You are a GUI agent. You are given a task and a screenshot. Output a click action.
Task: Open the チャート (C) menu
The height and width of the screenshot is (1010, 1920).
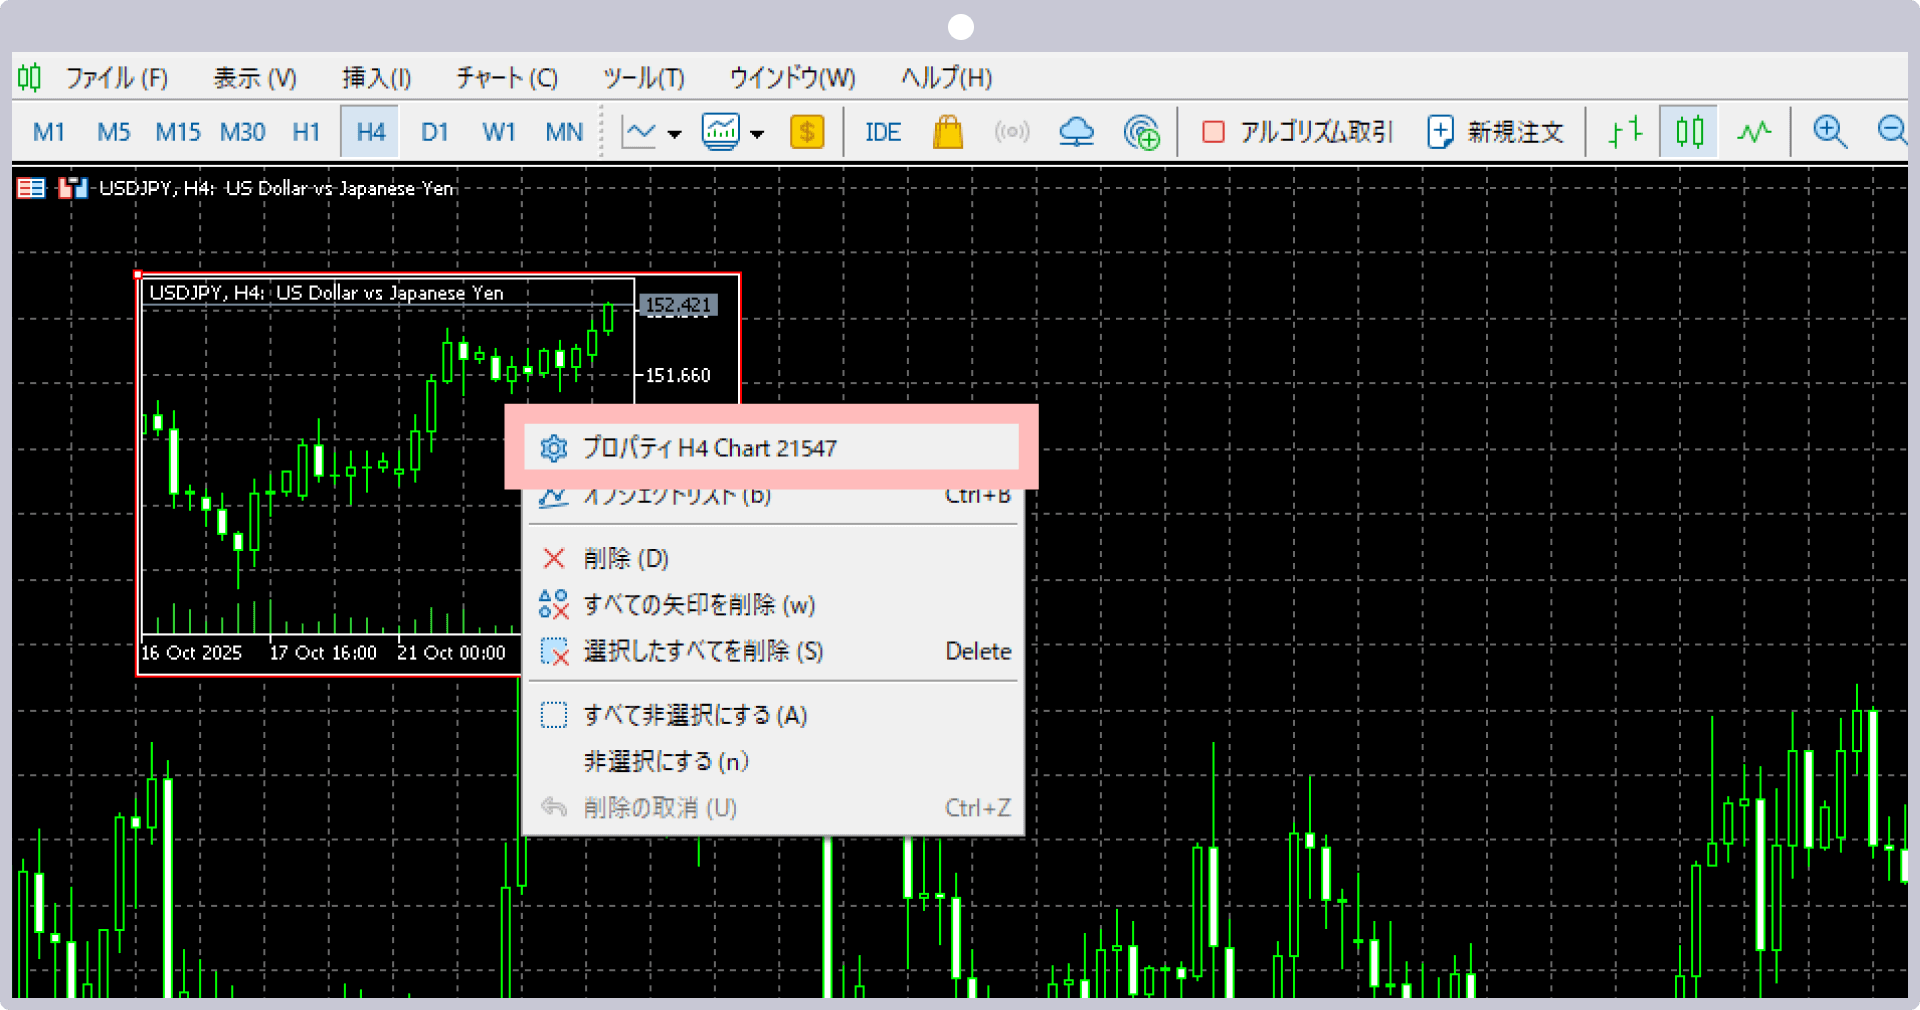click(x=507, y=78)
